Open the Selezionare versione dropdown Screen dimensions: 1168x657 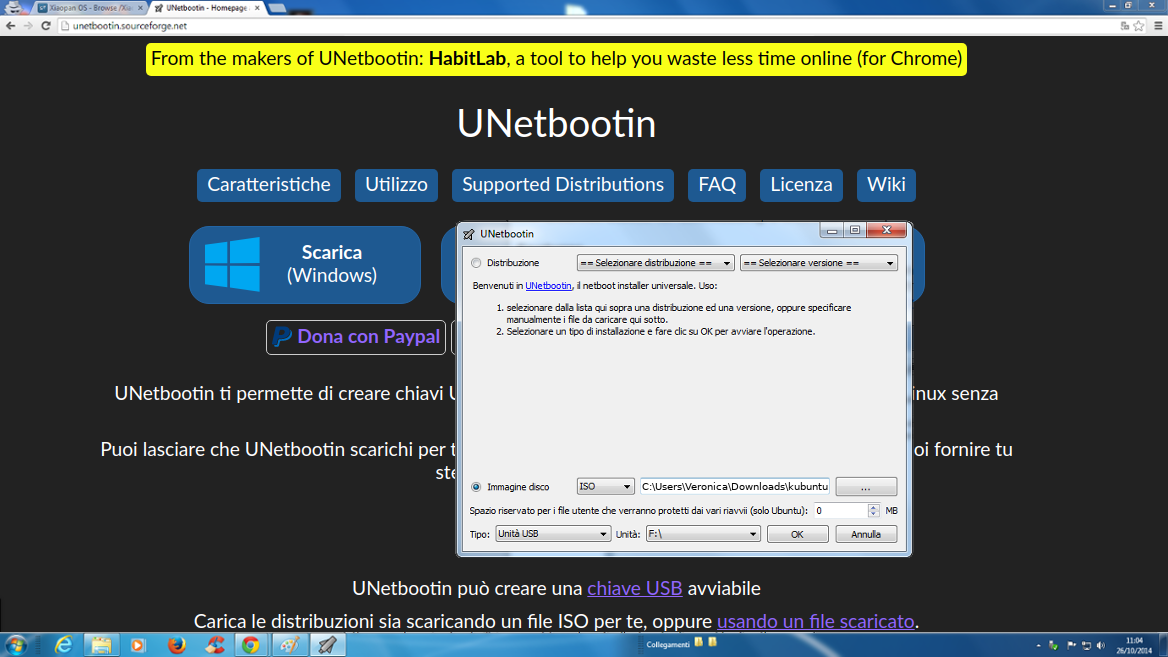tap(819, 263)
